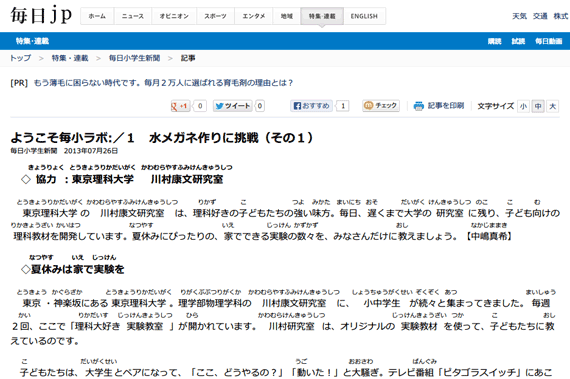This screenshot has height=379, width=570.
Task: Click the mixi チェック button
Action: click(x=381, y=105)
